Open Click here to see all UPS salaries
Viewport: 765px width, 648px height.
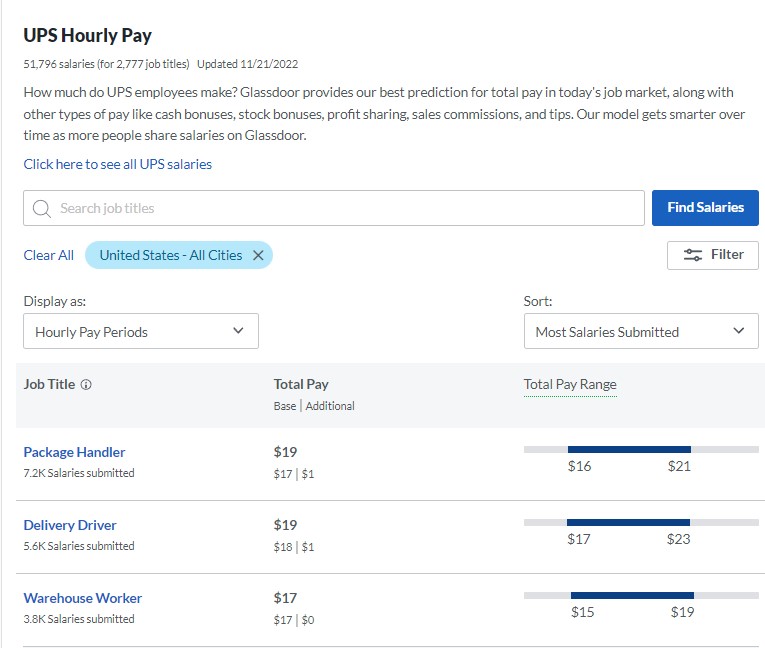118,164
